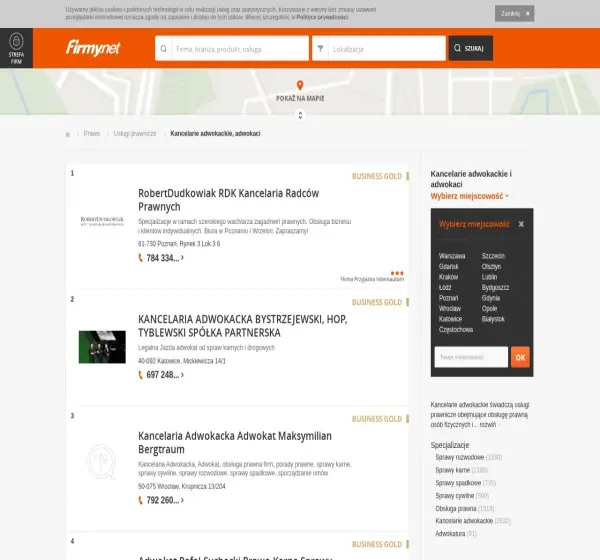The image size is (600, 560).
Task: Select Gdańsk in city list
Action: tap(448, 266)
